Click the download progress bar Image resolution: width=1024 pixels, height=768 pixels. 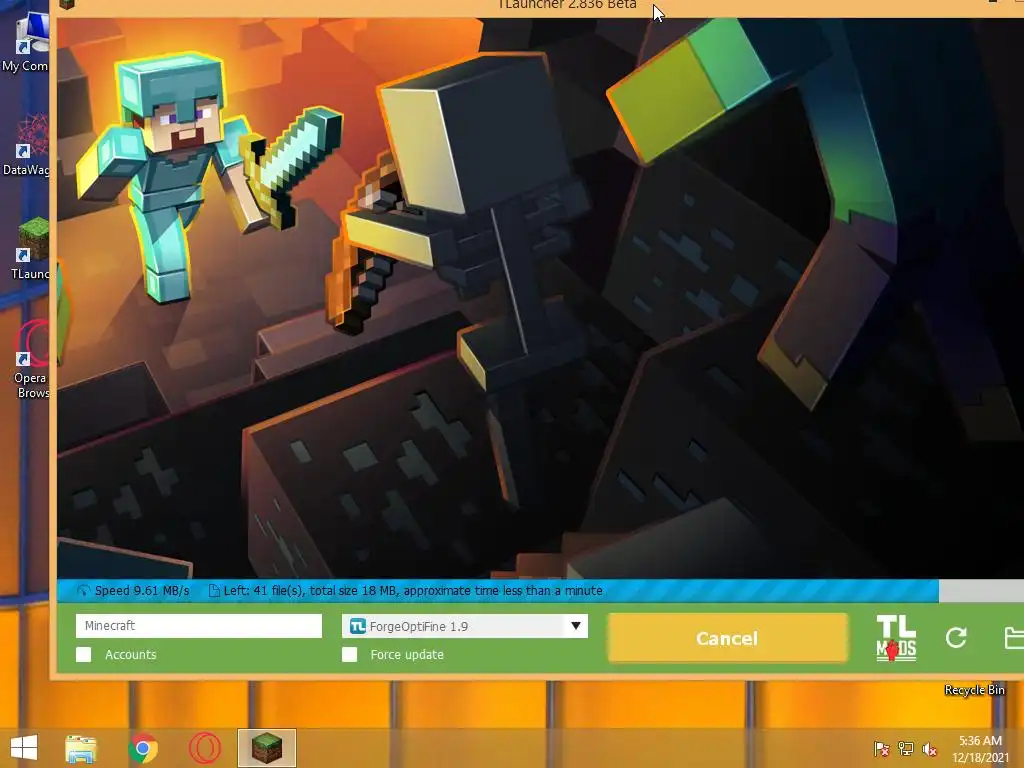click(540, 590)
